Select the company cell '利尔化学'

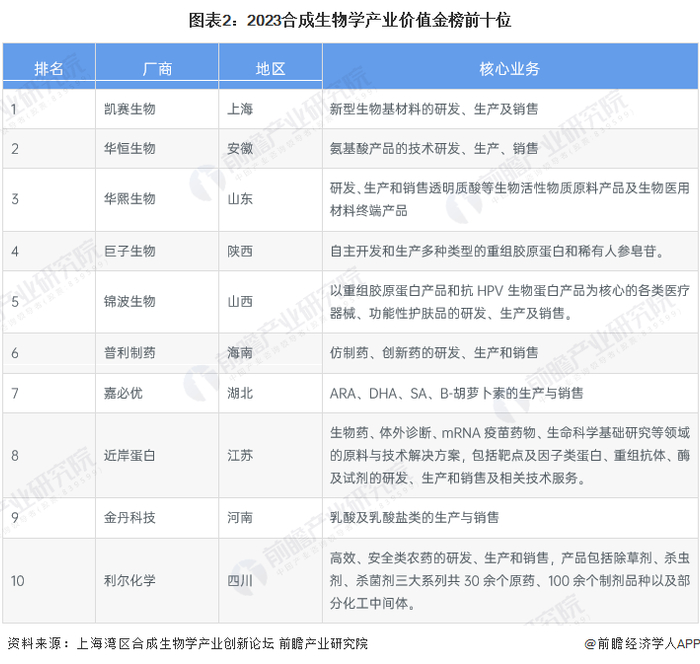click(129, 580)
